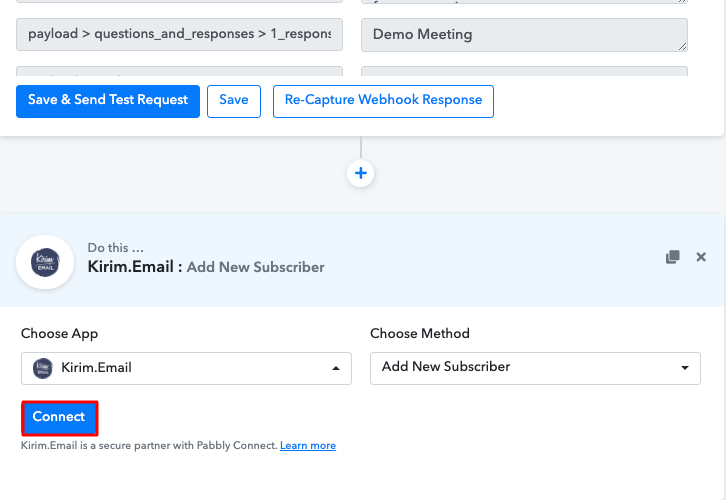This screenshot has width=726, height=500.
Task: Click the Save button
Action: point(234,101)
